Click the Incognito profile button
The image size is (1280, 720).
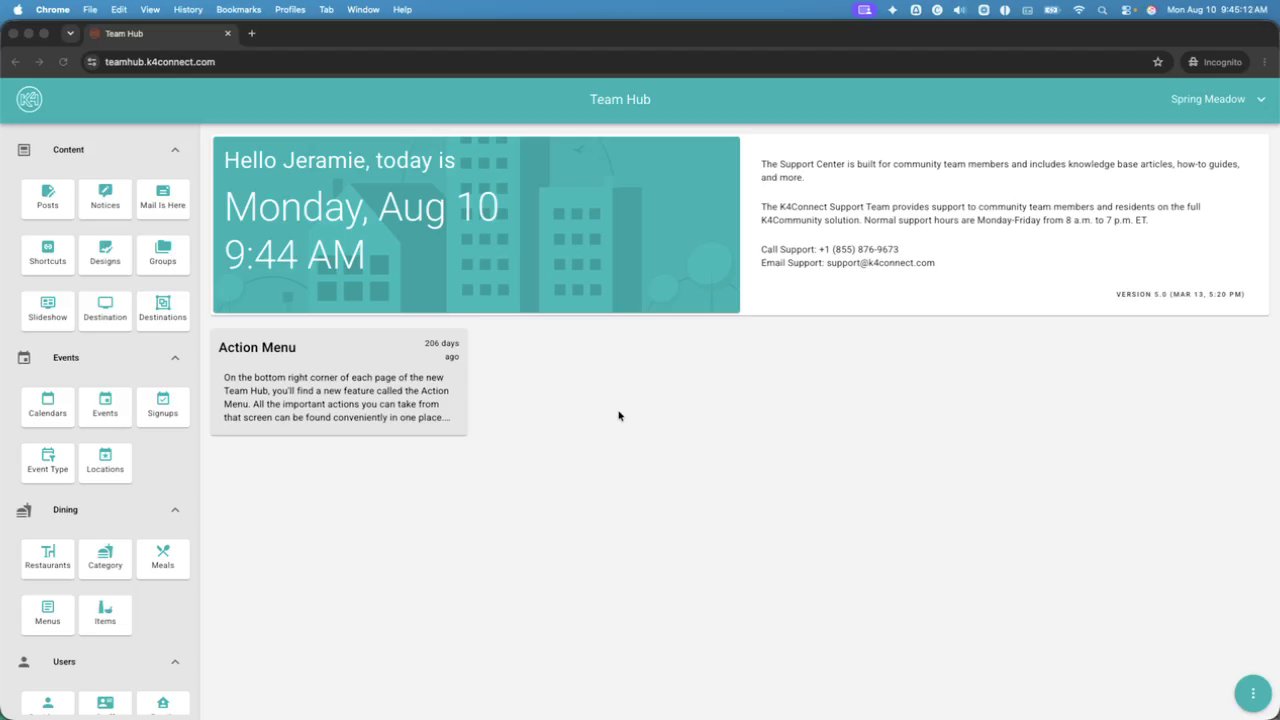(1215, 62)
